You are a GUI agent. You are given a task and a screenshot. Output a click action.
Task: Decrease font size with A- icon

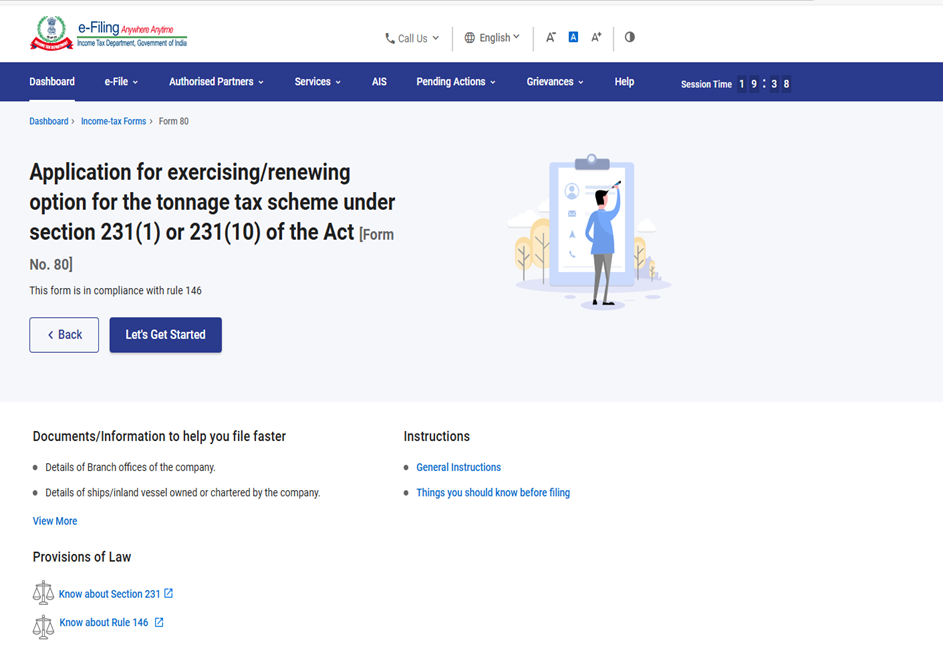pyautogui.click(x=550, y=38)
